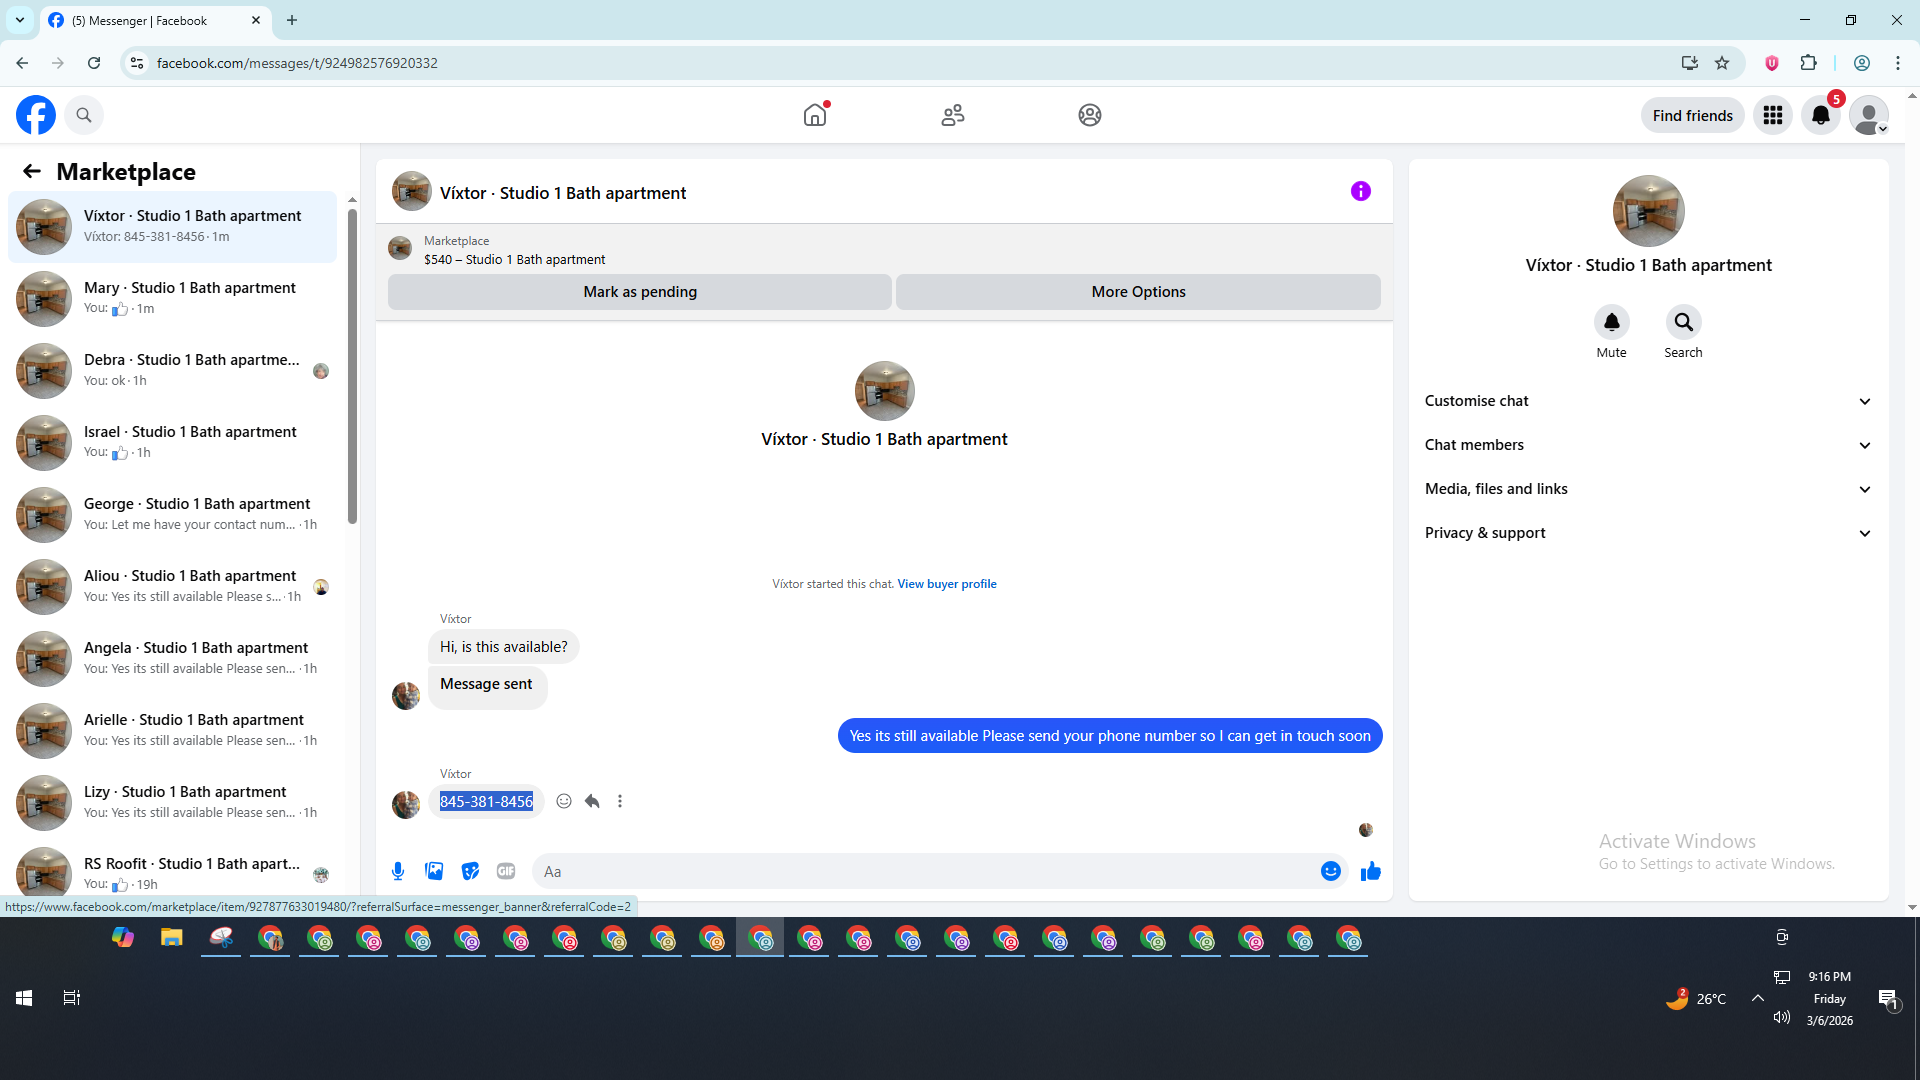Screen dimensions: 1920x1080
Task: Click the voice clip microphone icon
Action: click(x=398, y=871)
